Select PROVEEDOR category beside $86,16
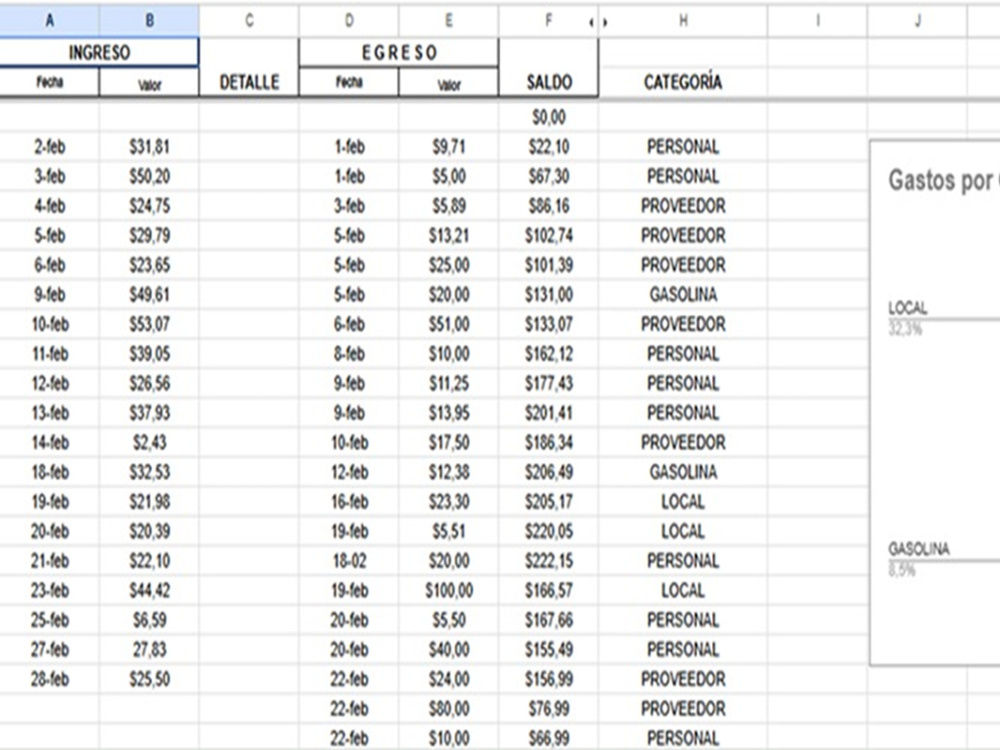The width and height of the screenshot is (1000, 750). [x=683, y=206]
